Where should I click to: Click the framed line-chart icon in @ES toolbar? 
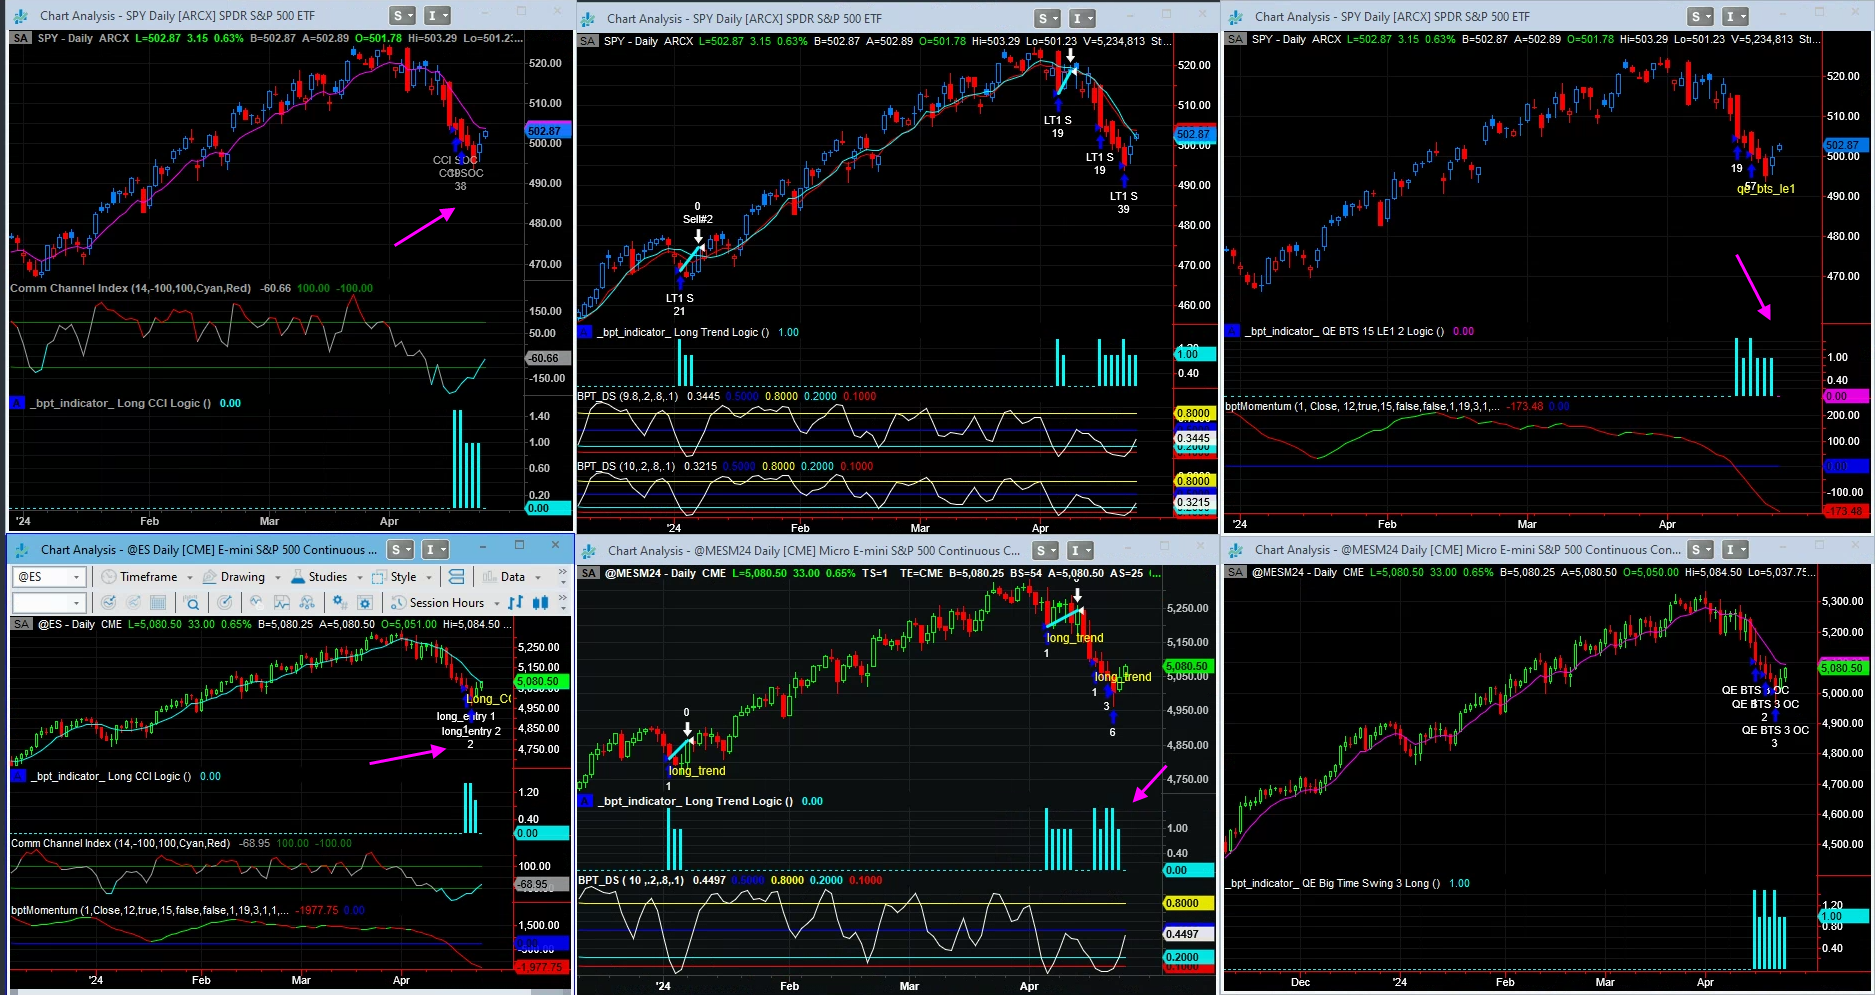[x=282, y=603]
